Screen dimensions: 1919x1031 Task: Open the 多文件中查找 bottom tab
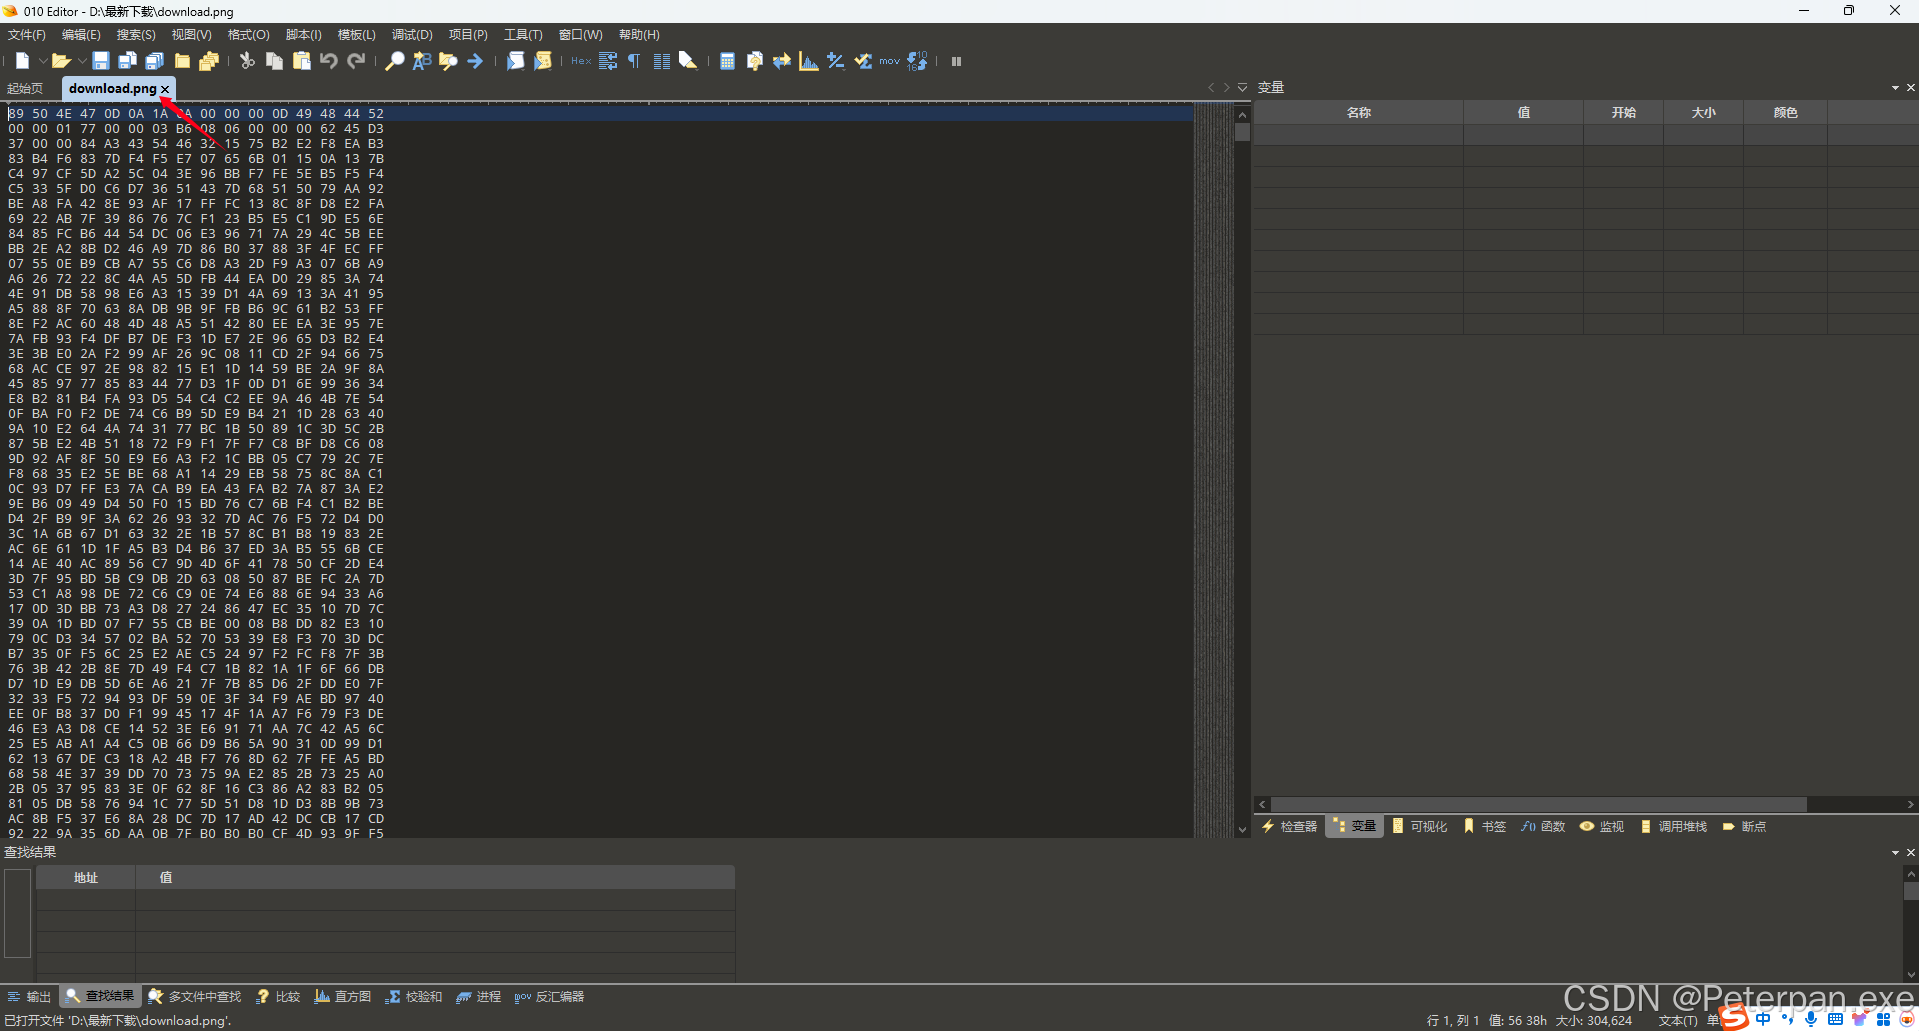pyautogui.click(x=195, y=997)
